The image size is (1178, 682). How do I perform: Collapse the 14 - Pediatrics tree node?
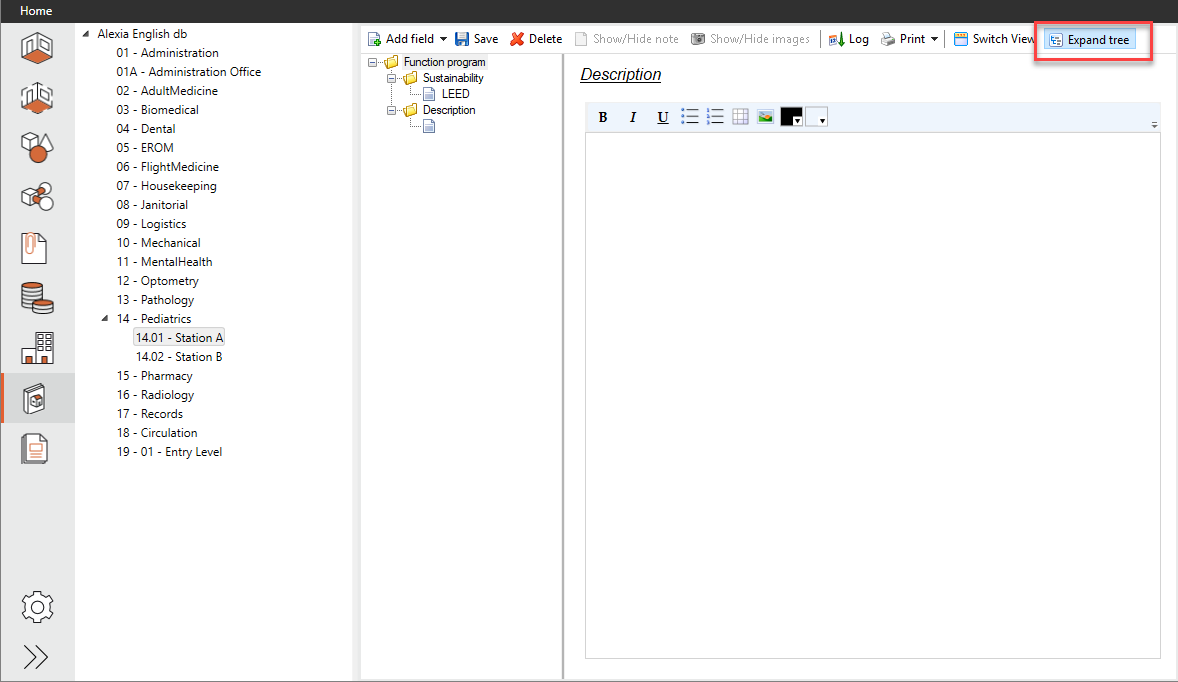(x=106, y=319)
